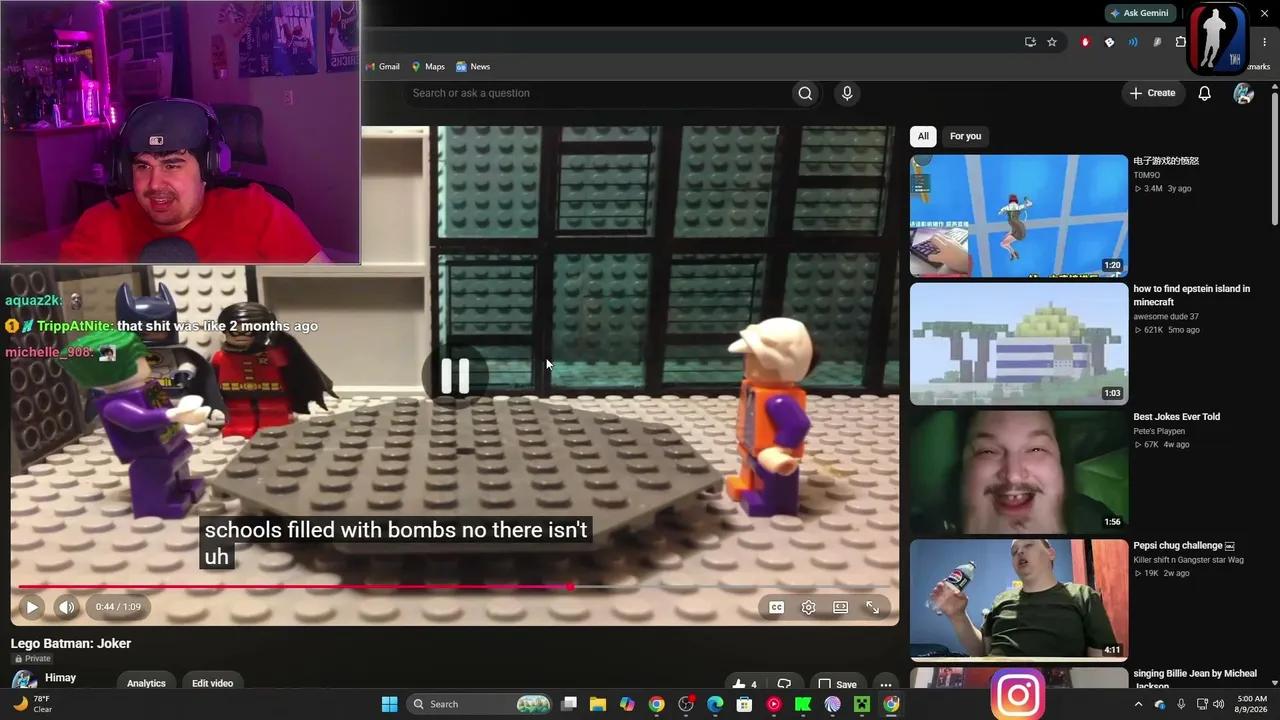Click the red progress bar scrubber
Image resolution: width=1280 pixels, height=720 pixels.
(569, 587)
